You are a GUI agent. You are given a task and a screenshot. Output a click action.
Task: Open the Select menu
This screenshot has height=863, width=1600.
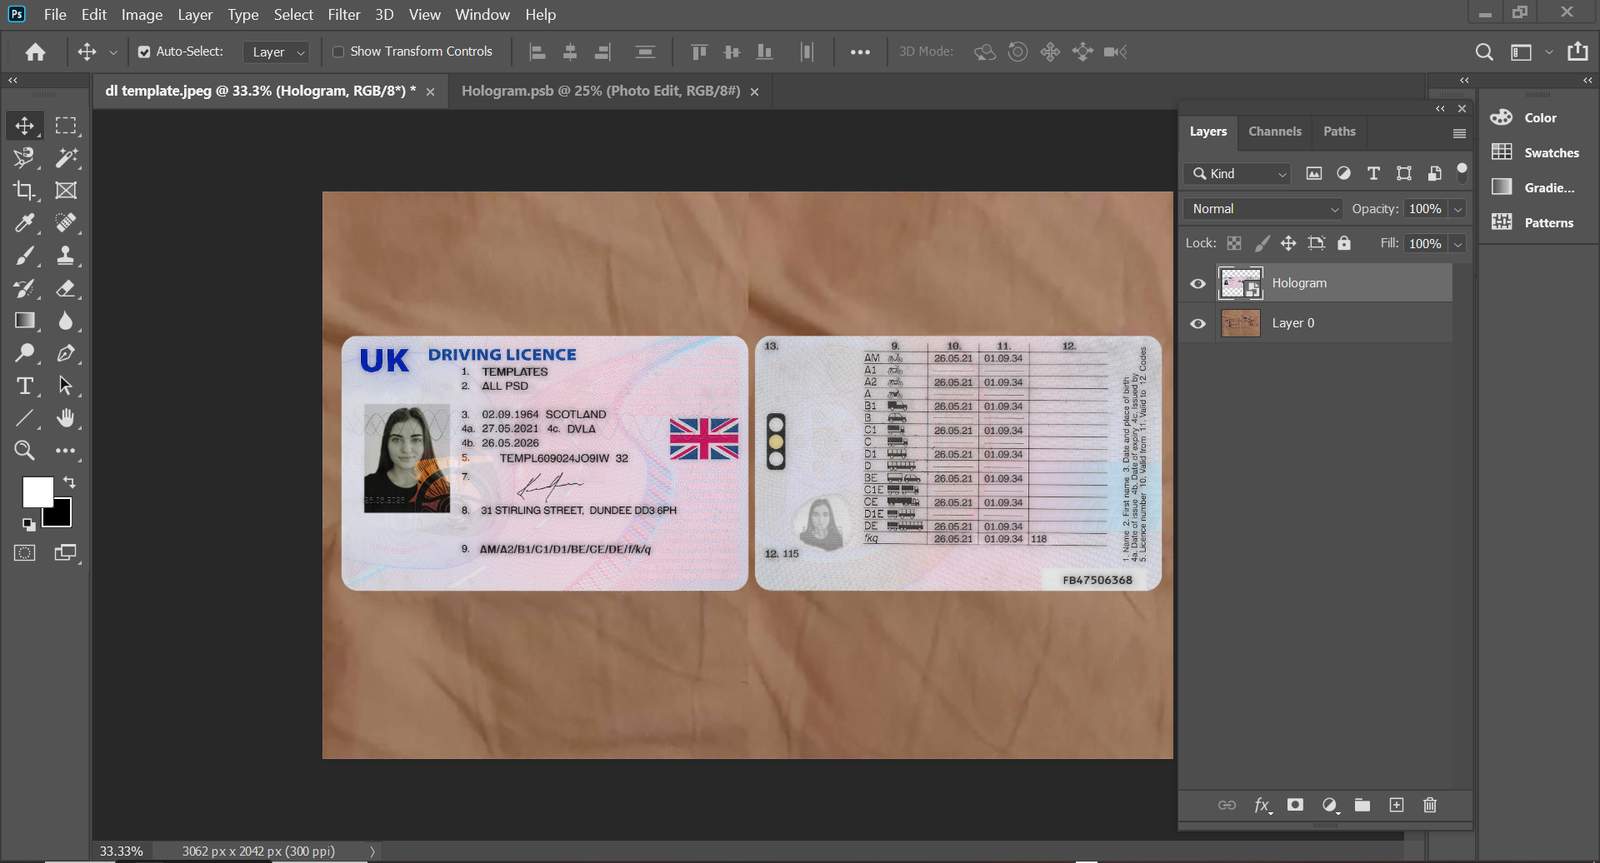pyautogui.click(x=293, y=15)
